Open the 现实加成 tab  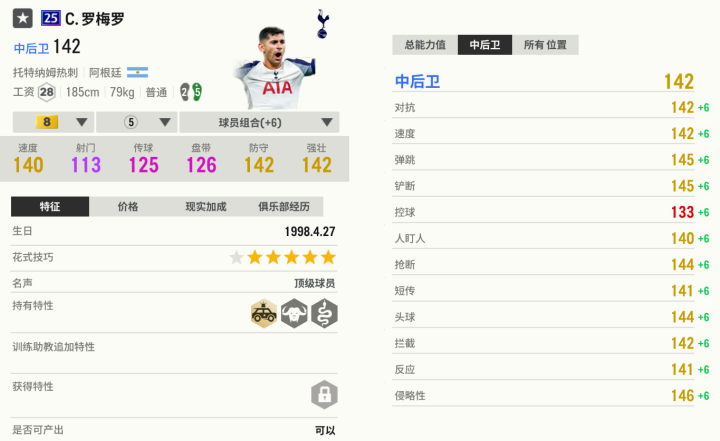click(x=206, y=207)
